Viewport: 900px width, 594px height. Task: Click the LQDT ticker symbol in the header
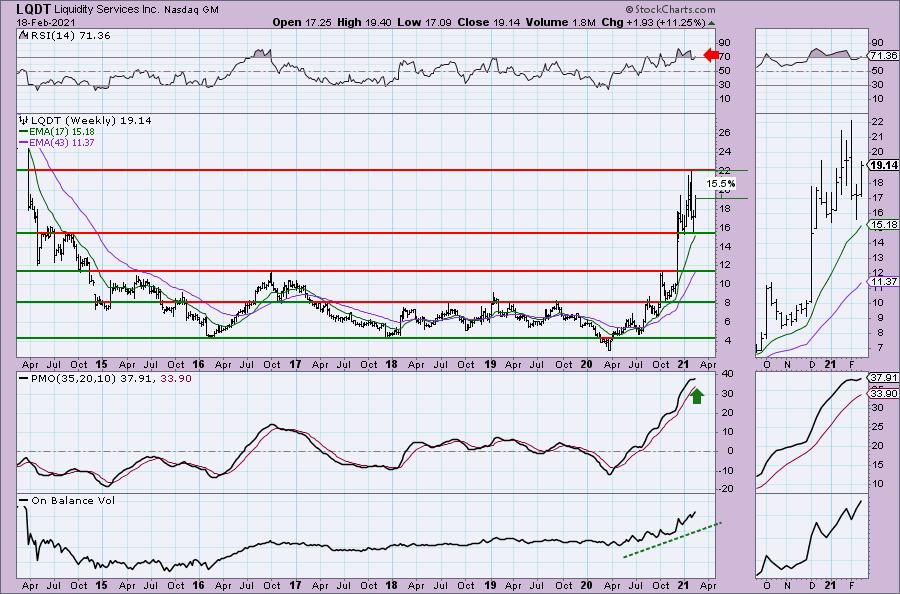click(x=33, y=9)
